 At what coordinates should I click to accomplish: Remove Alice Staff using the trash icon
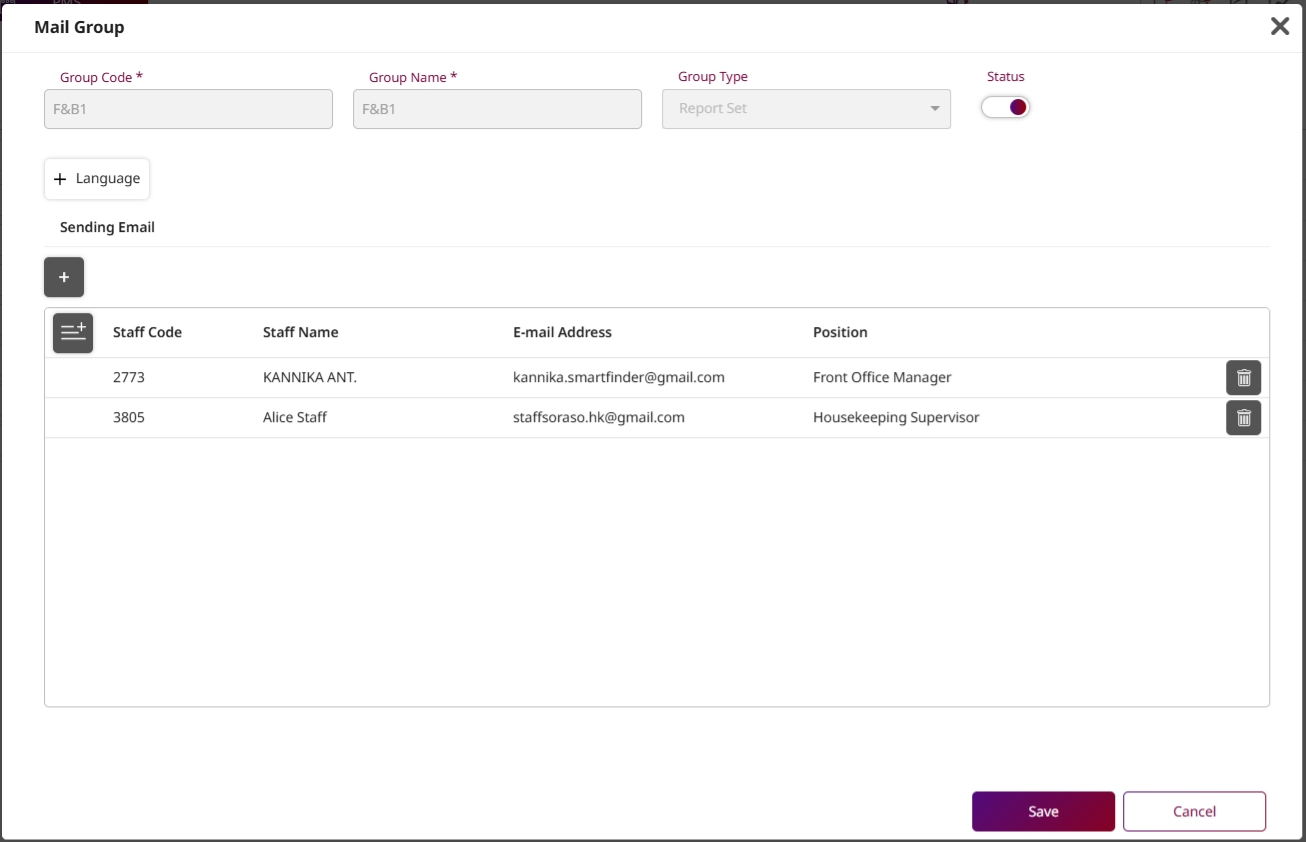click(x=1243, y=418)
